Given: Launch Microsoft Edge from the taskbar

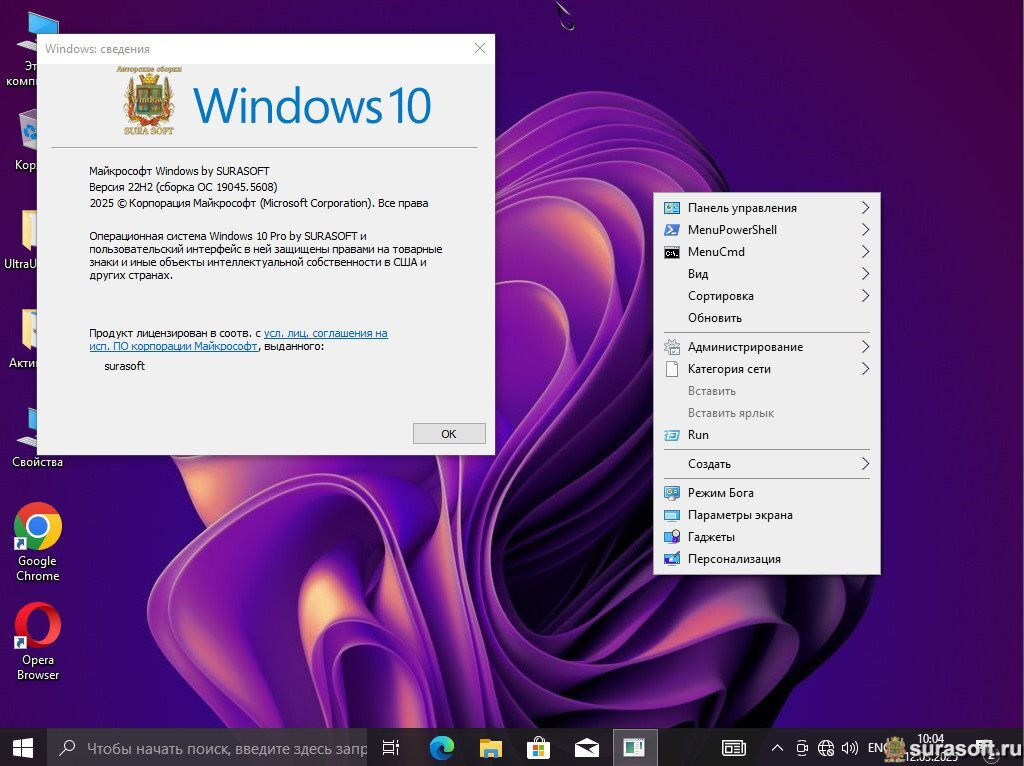Looking at the screenshot, I should [441, 747].
